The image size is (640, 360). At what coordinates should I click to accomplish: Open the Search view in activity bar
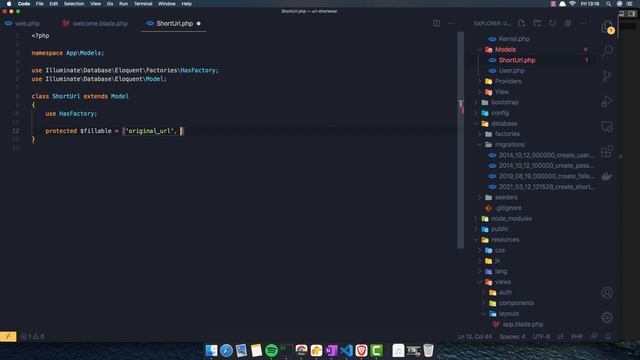[x=607, y=51]
